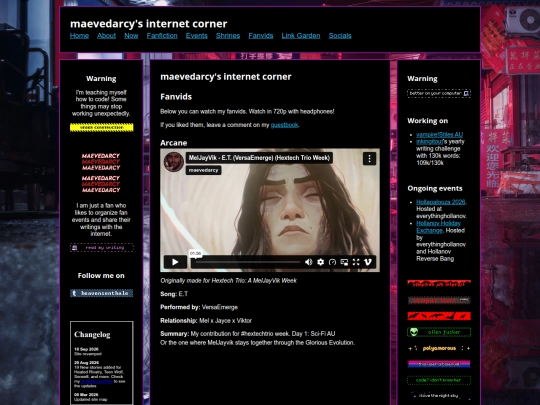Click the 'polyamorous' badge
The width and height of the screenshot is (540, 405).
pyautogui.click(x=439, y=348)
